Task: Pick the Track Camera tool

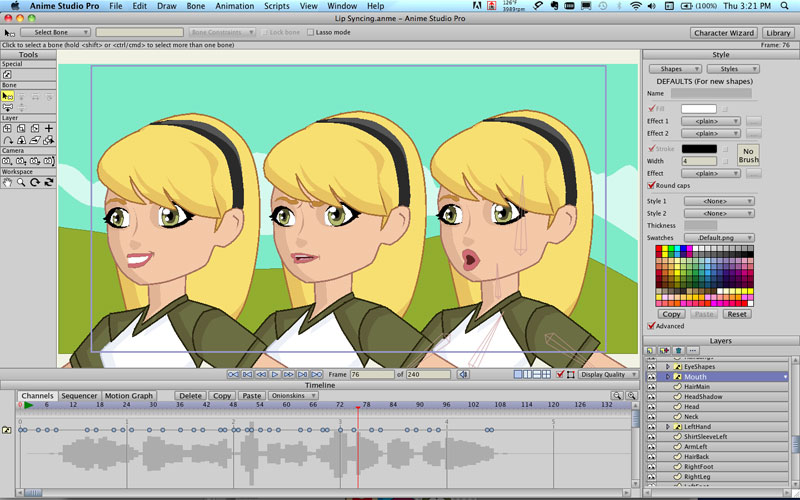Action: (x=8, y=160)
